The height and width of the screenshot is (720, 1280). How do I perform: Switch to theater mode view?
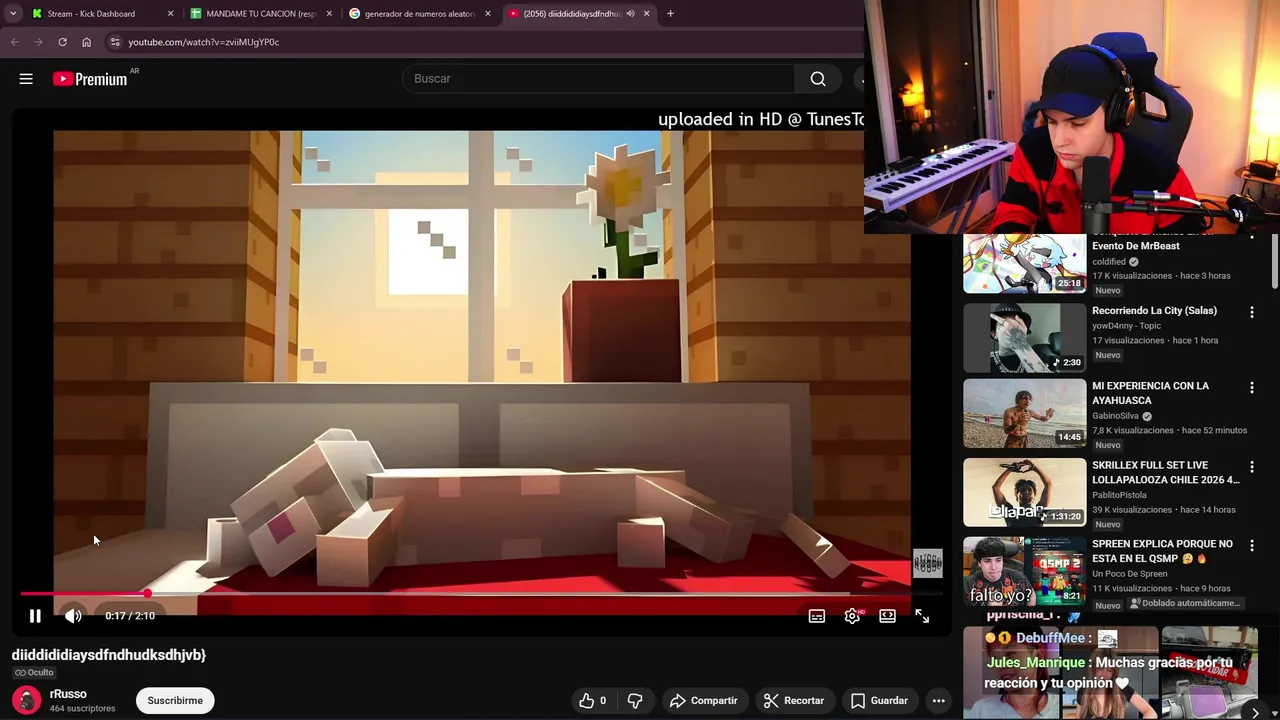point(887,616)
